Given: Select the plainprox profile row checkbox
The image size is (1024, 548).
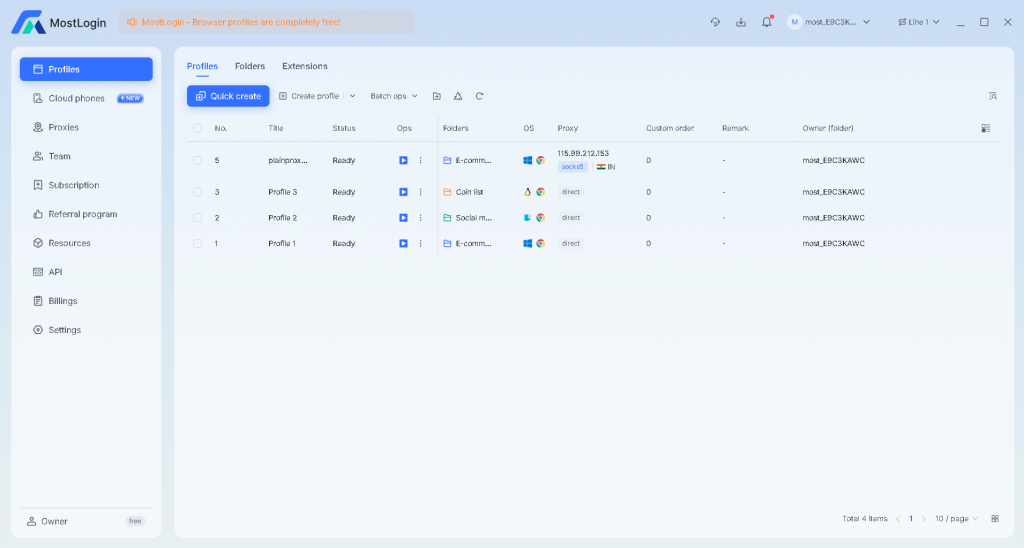Looking at the screenshot, I should pyautogui.click(x=198, y=160).
